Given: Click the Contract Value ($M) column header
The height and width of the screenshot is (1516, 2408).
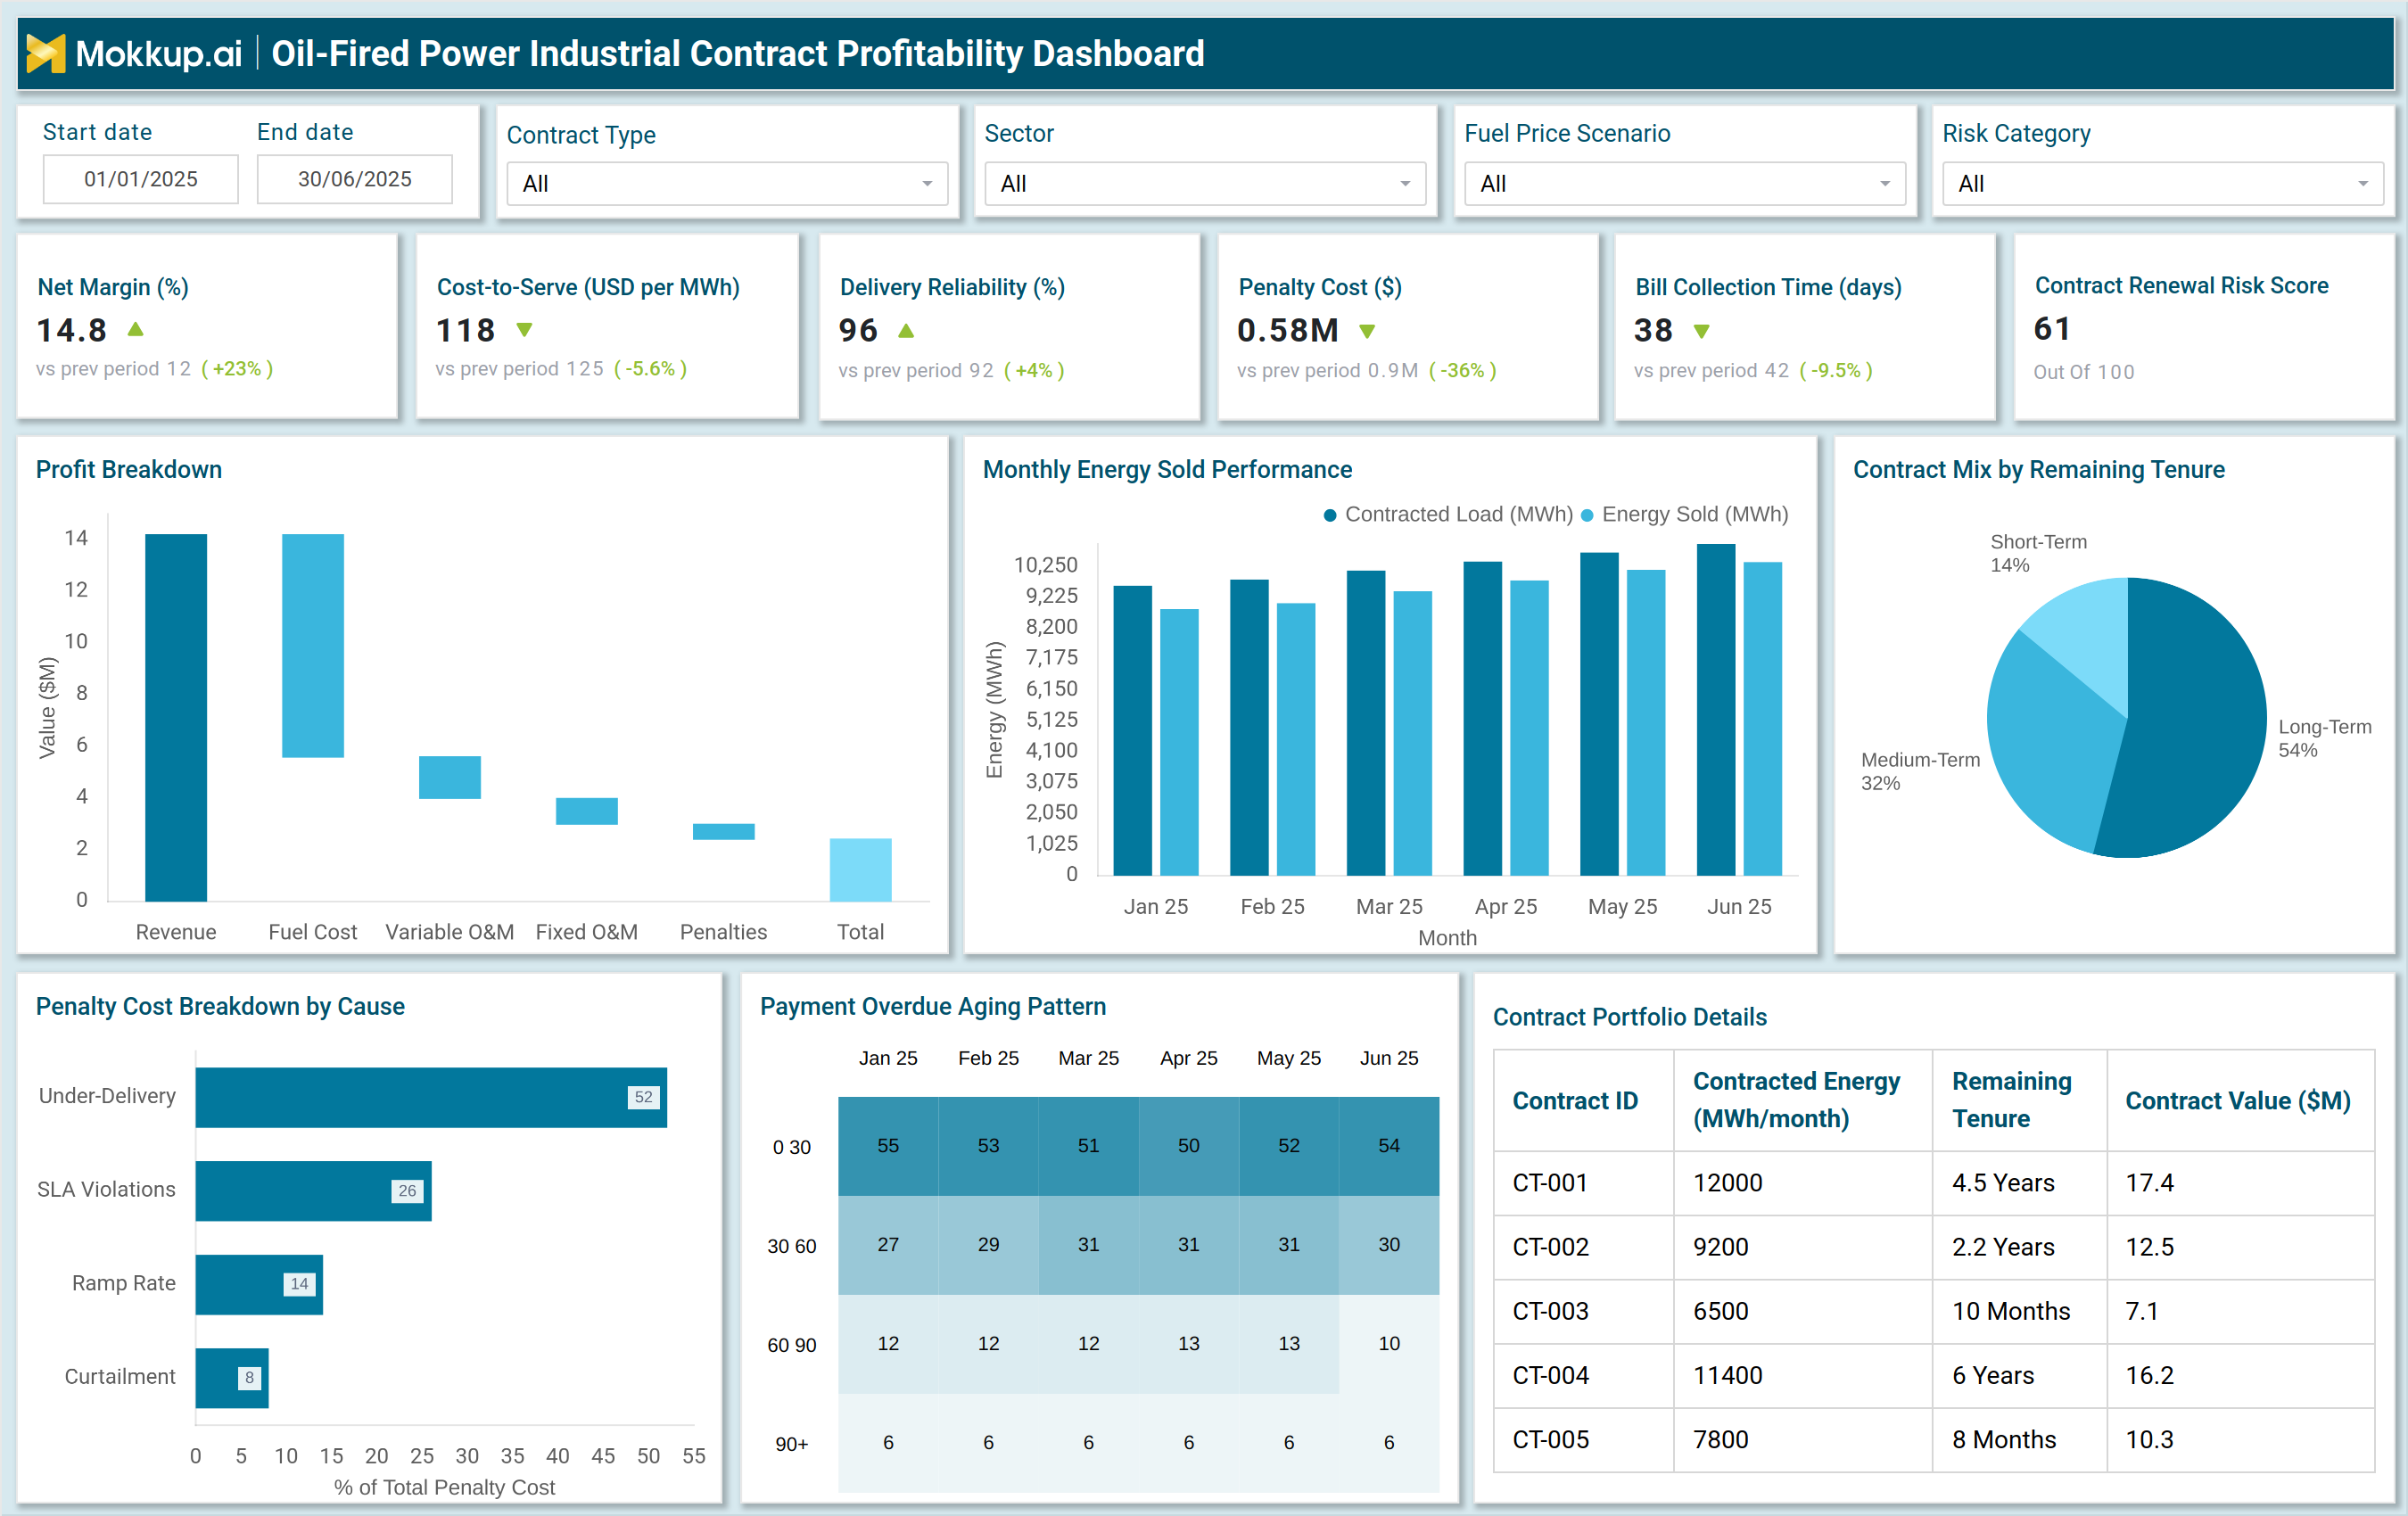Looking at the screenshot, I should (2240, 1101).
